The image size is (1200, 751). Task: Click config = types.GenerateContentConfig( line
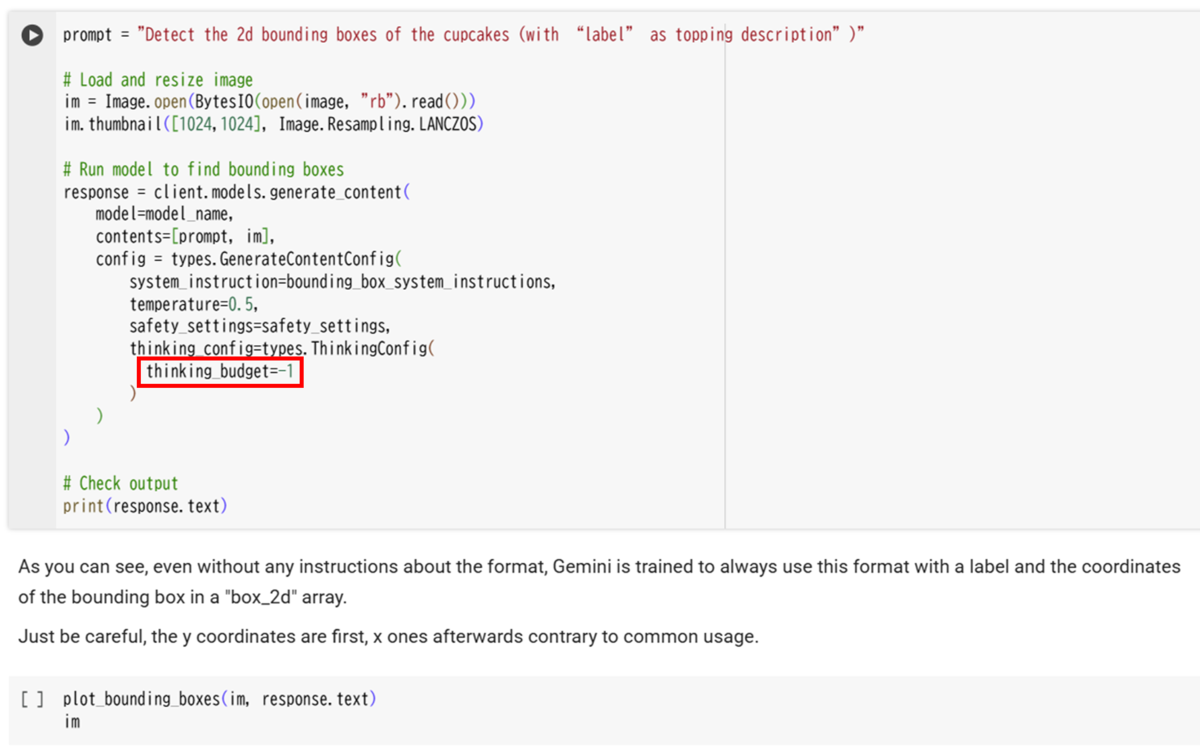pyautogui.click(x=250, y=259)
